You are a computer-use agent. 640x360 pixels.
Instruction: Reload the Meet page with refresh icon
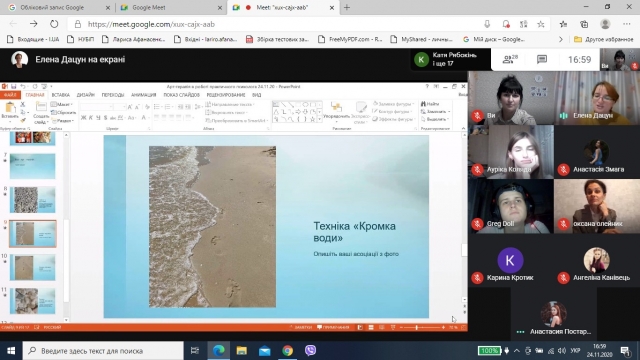[x=54, y=24]
